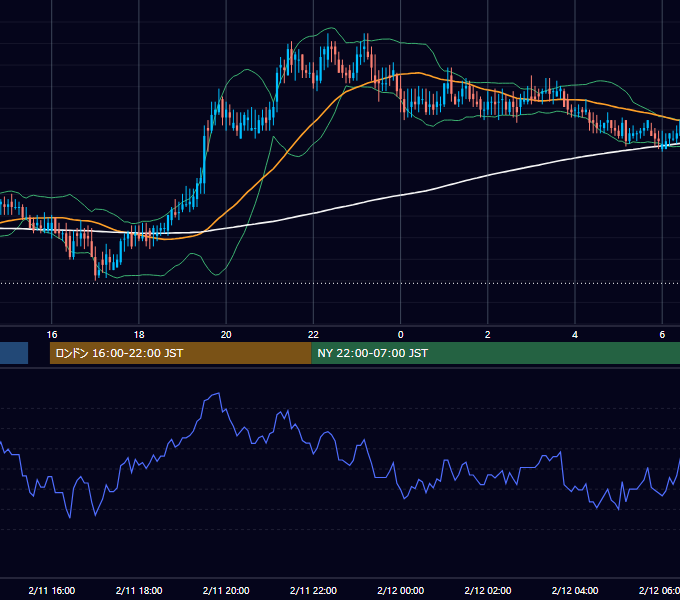Click the 2/11 16:00 time label
680x600 pixels.
tap(52, 590)
